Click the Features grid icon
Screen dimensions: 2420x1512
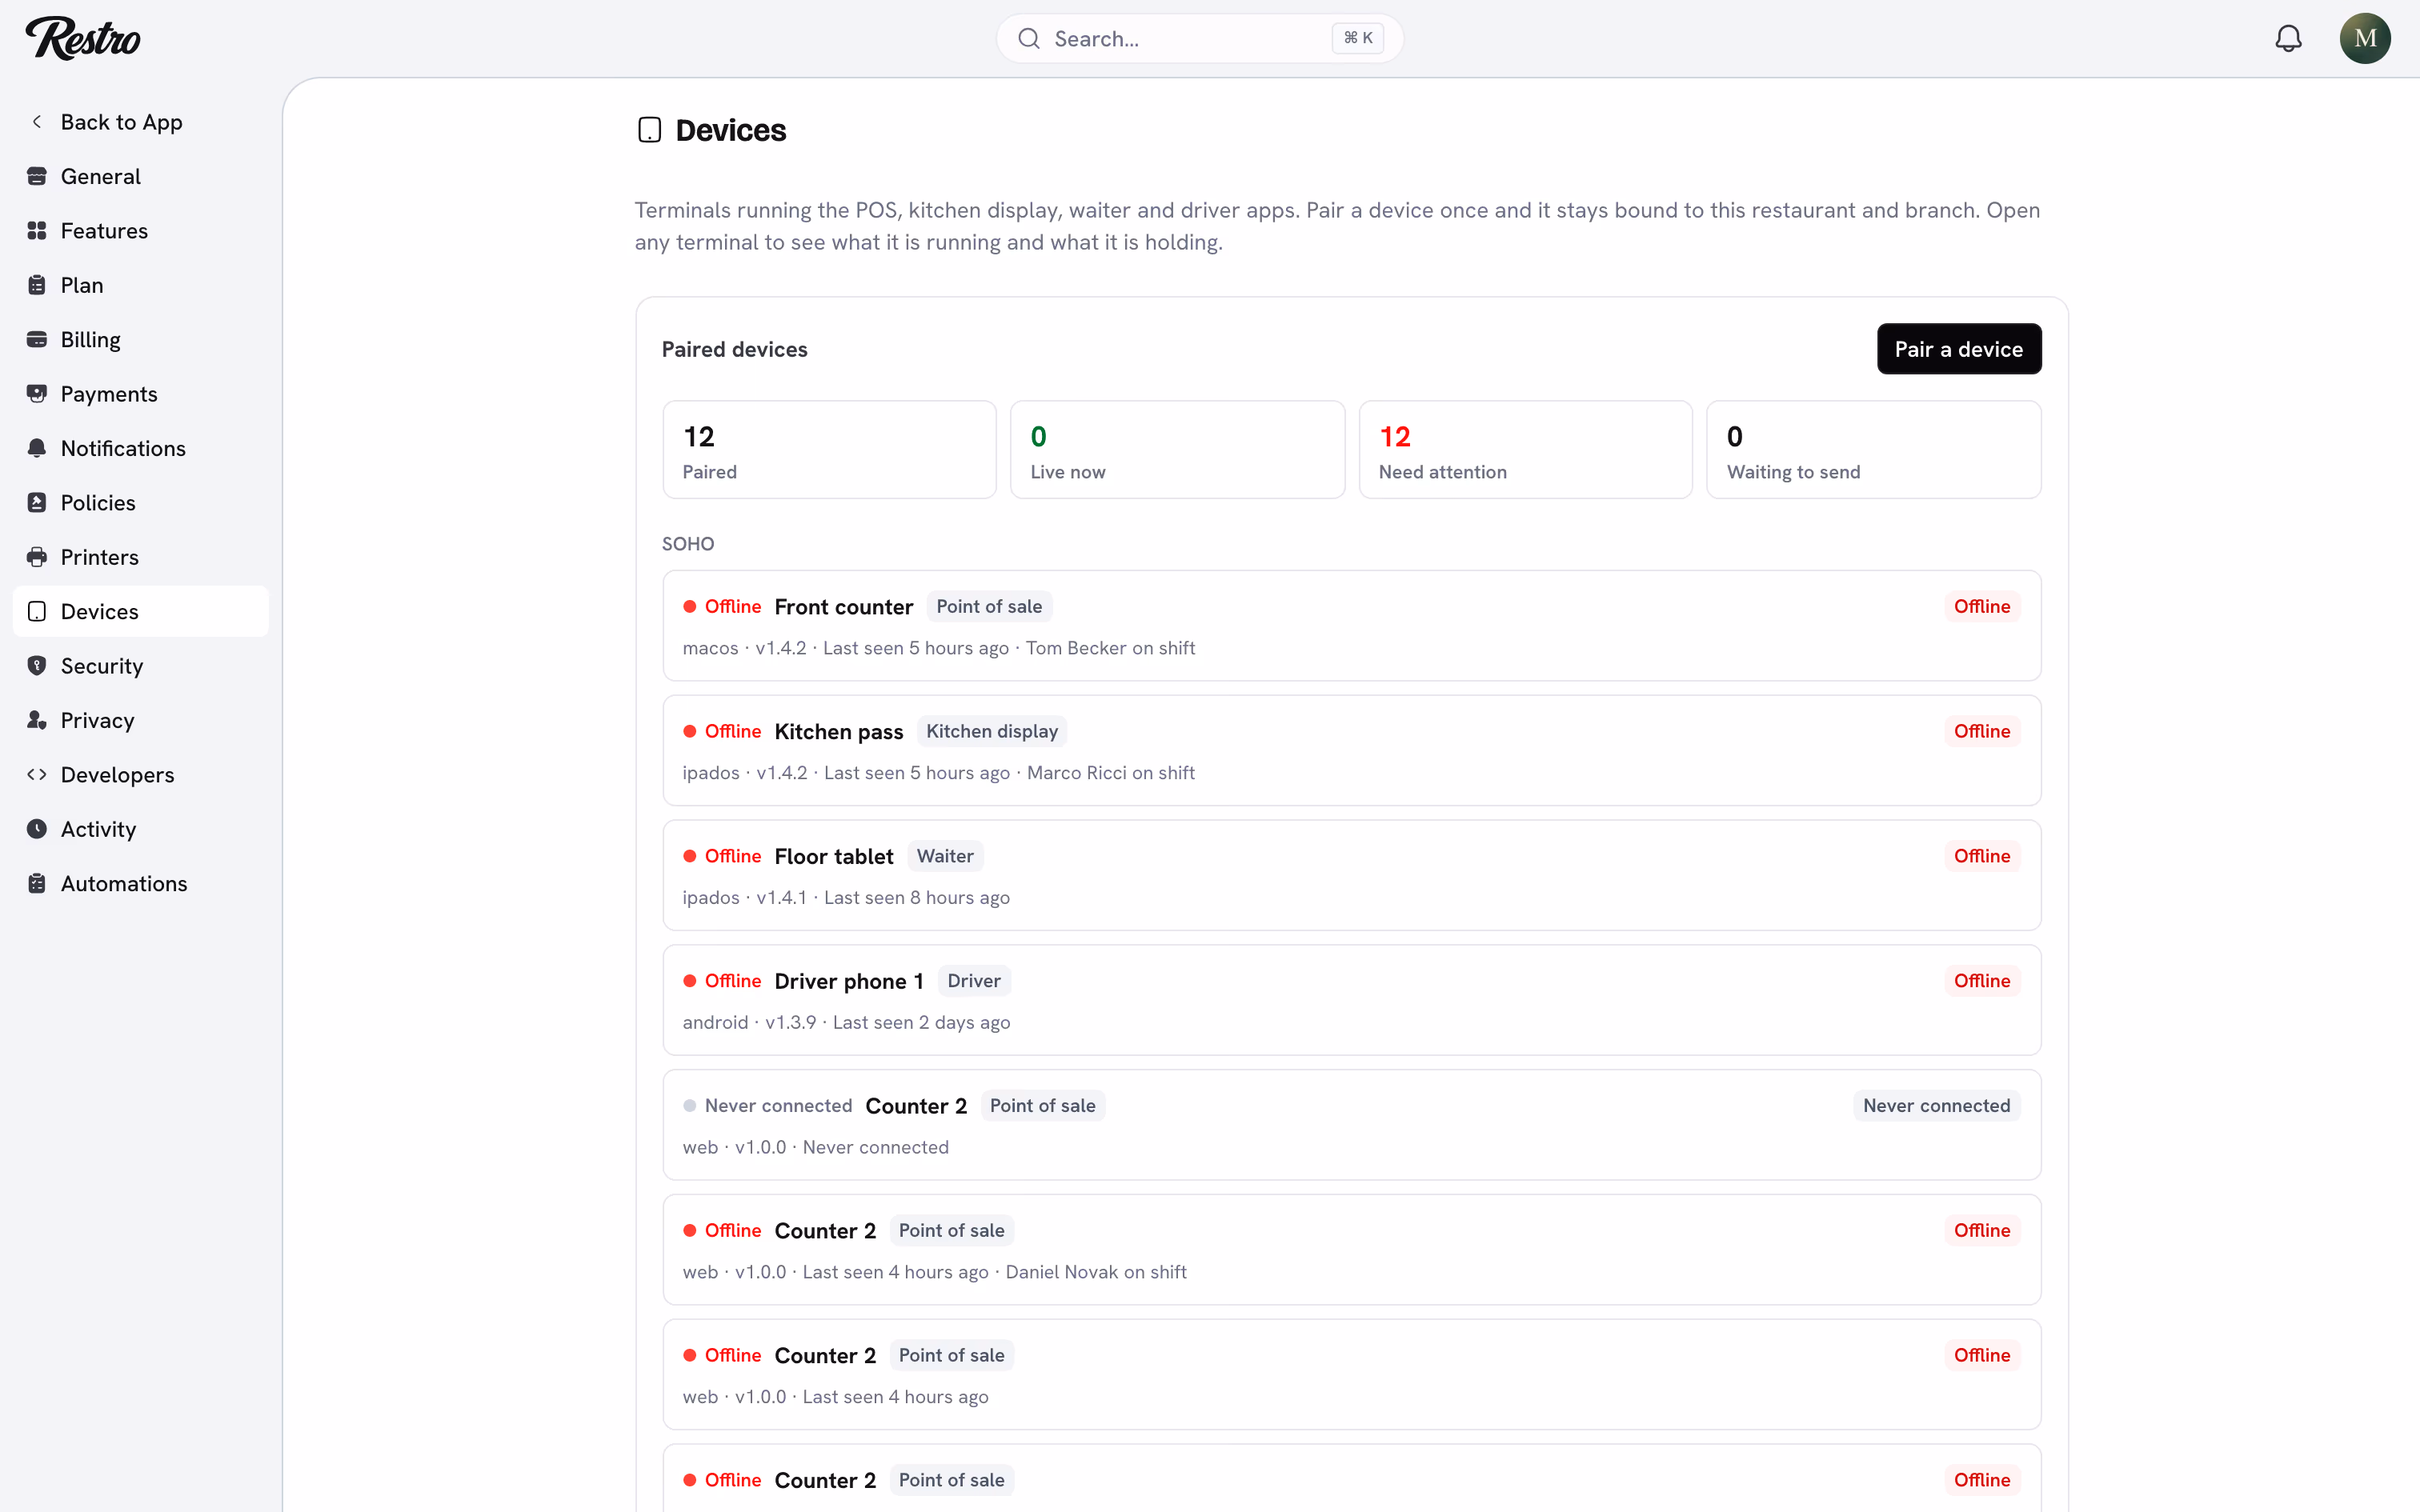click(x=37, y=231)
